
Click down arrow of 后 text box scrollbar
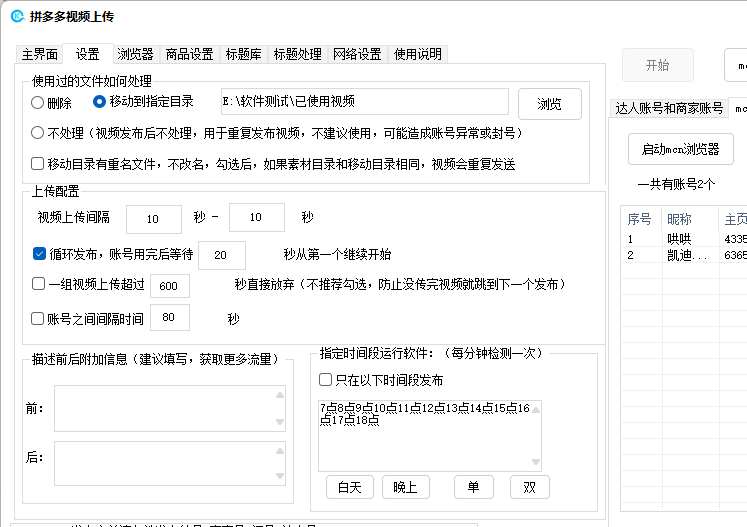tap(280, 476)
